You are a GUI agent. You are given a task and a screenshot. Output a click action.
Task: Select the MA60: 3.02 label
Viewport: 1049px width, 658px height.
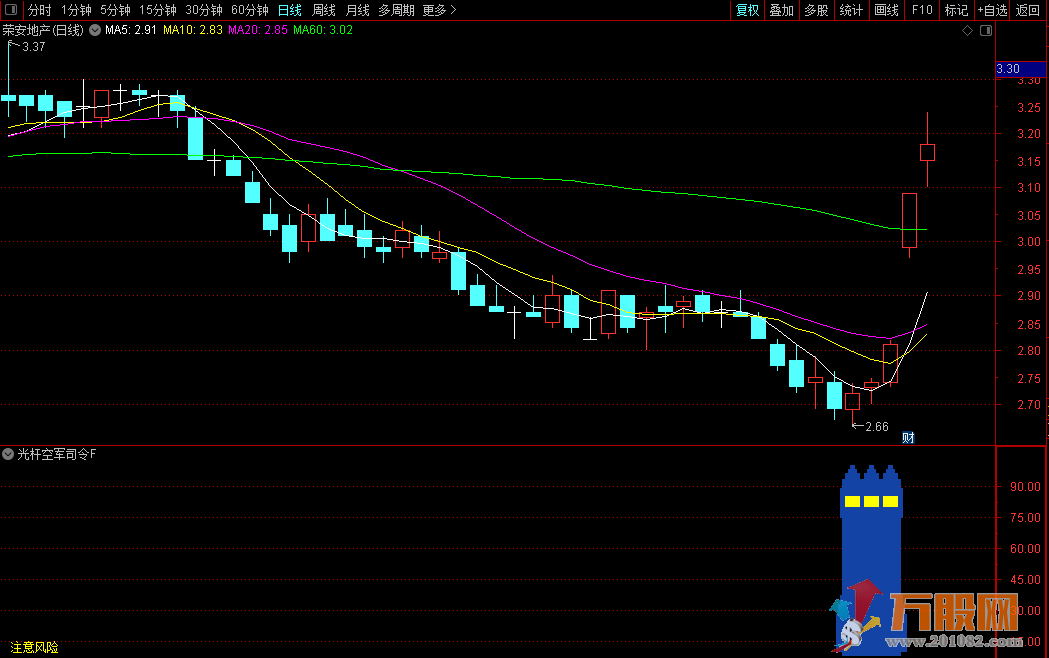(x=323, y=30)
